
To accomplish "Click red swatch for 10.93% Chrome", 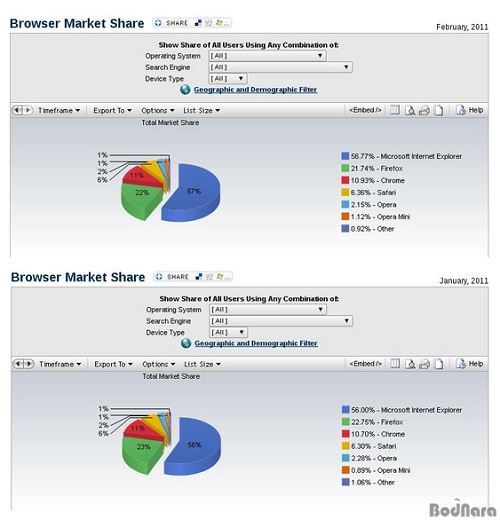I will tap(345, 180).
